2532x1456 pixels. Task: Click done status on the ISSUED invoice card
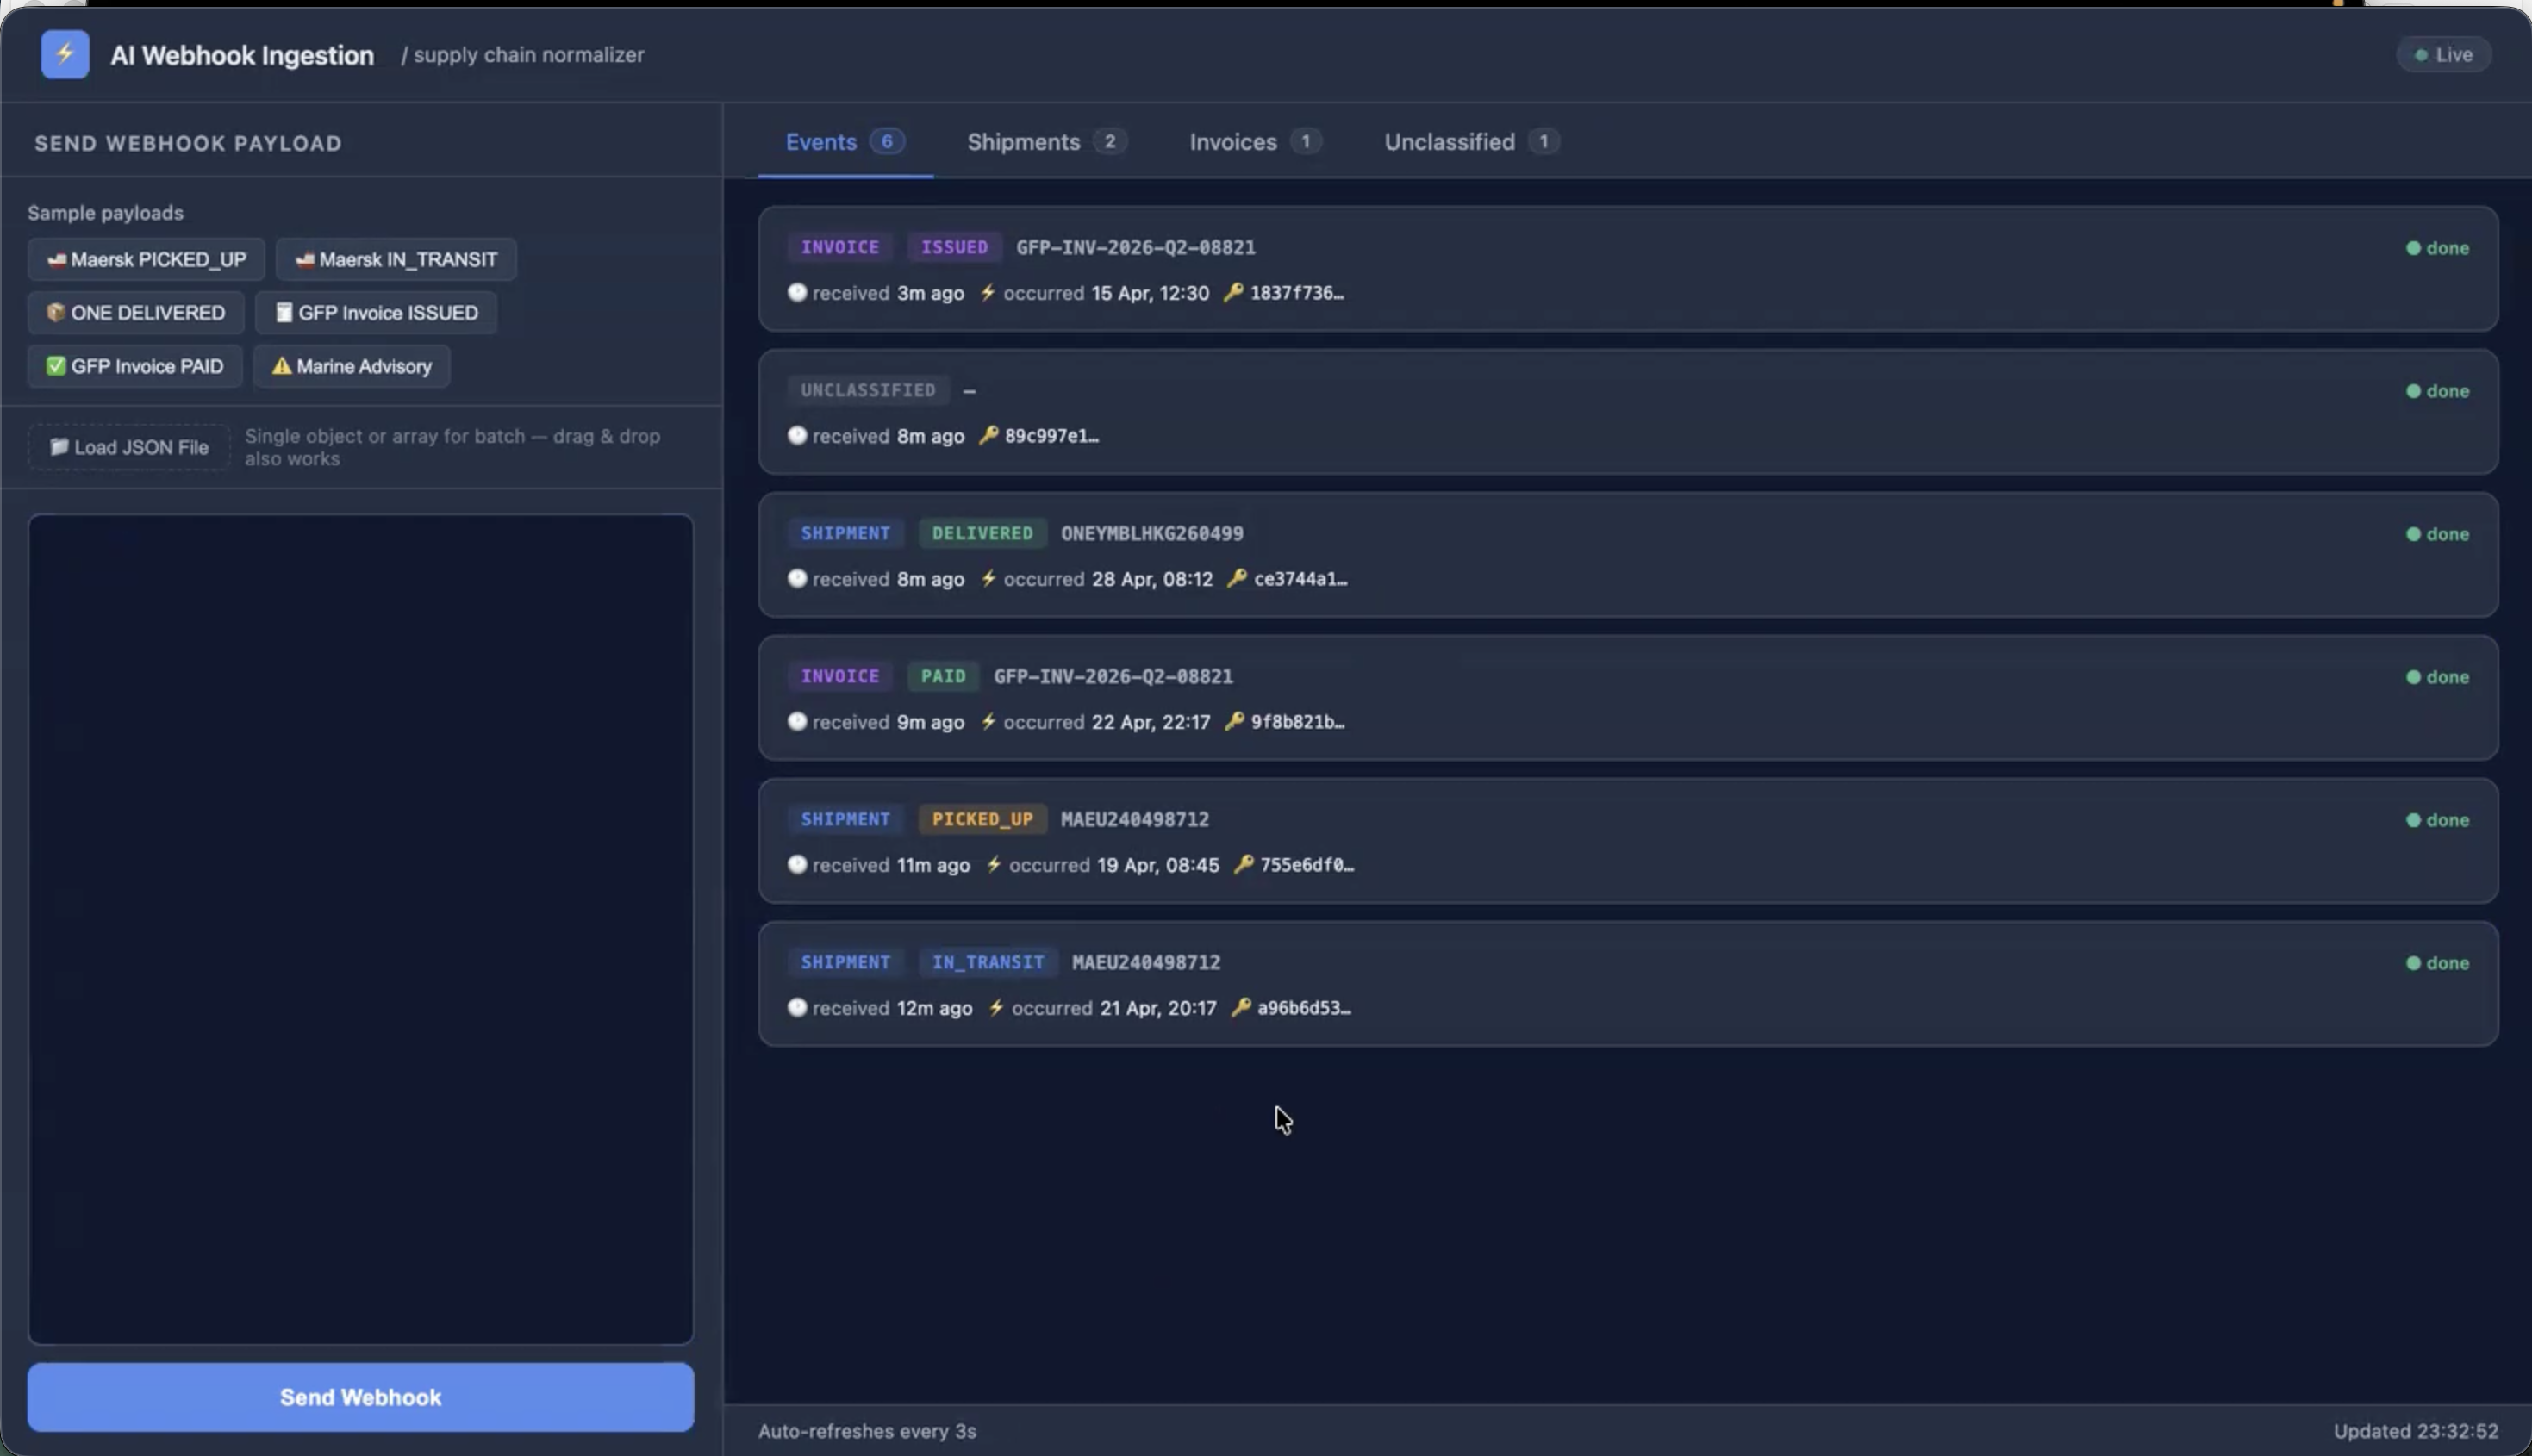pos(2438,248)
